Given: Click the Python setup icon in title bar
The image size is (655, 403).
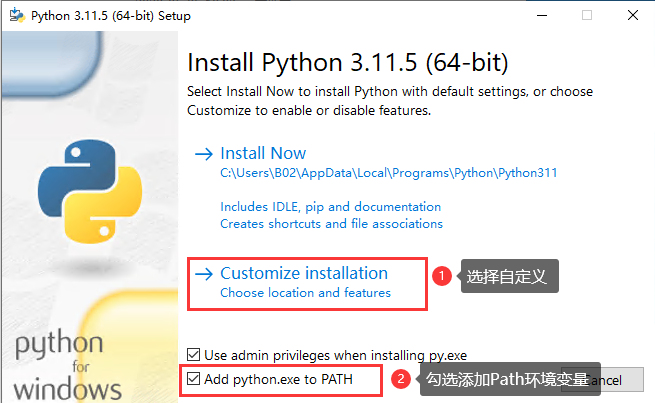Looking at the screenshot, I should click(16, 16).
